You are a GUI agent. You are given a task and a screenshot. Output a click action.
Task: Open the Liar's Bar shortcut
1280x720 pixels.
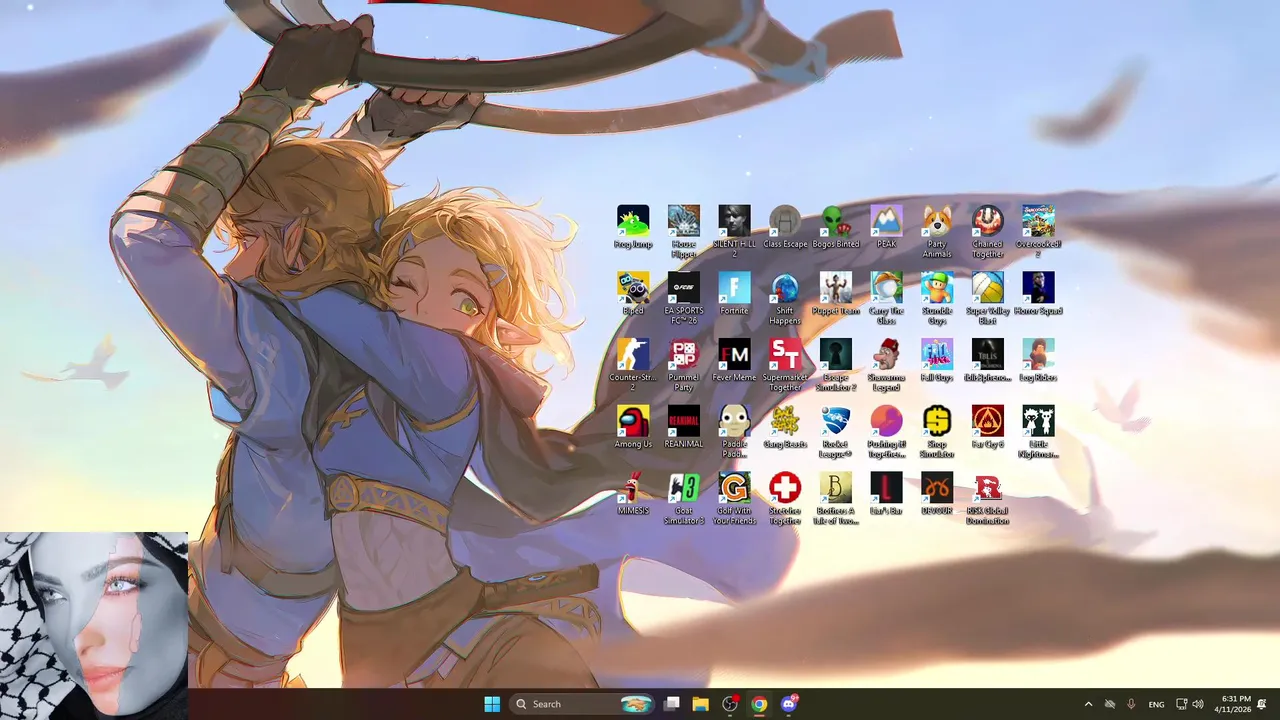pyautogui.click(x=886, y=495)
